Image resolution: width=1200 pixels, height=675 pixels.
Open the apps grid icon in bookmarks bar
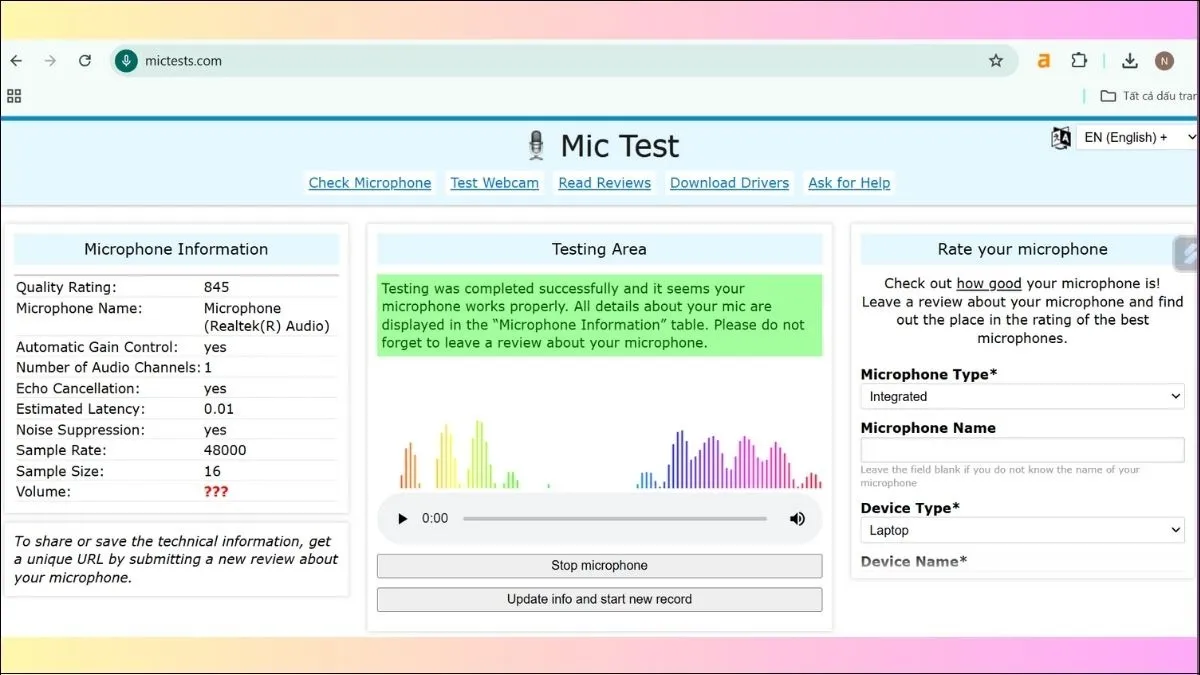(14, 96)
